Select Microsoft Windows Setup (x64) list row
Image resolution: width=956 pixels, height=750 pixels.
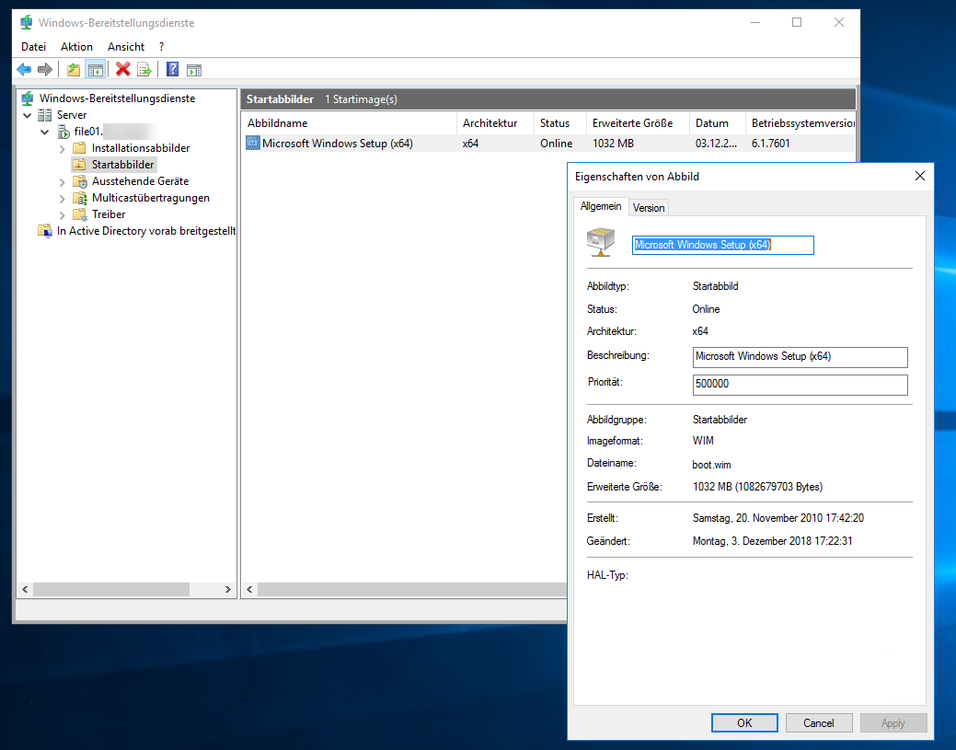(337, 143)
